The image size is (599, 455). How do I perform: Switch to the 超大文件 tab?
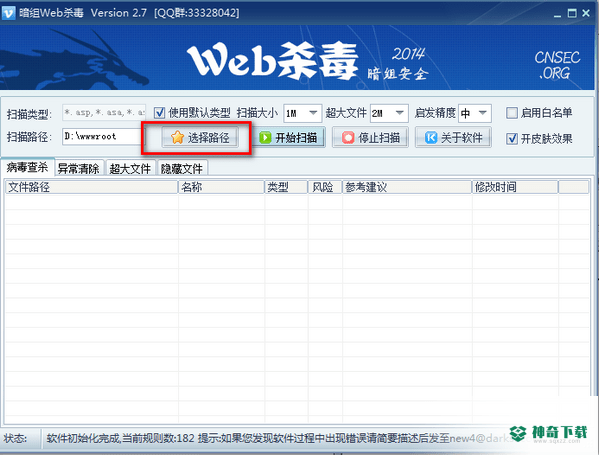coord(130,168)
